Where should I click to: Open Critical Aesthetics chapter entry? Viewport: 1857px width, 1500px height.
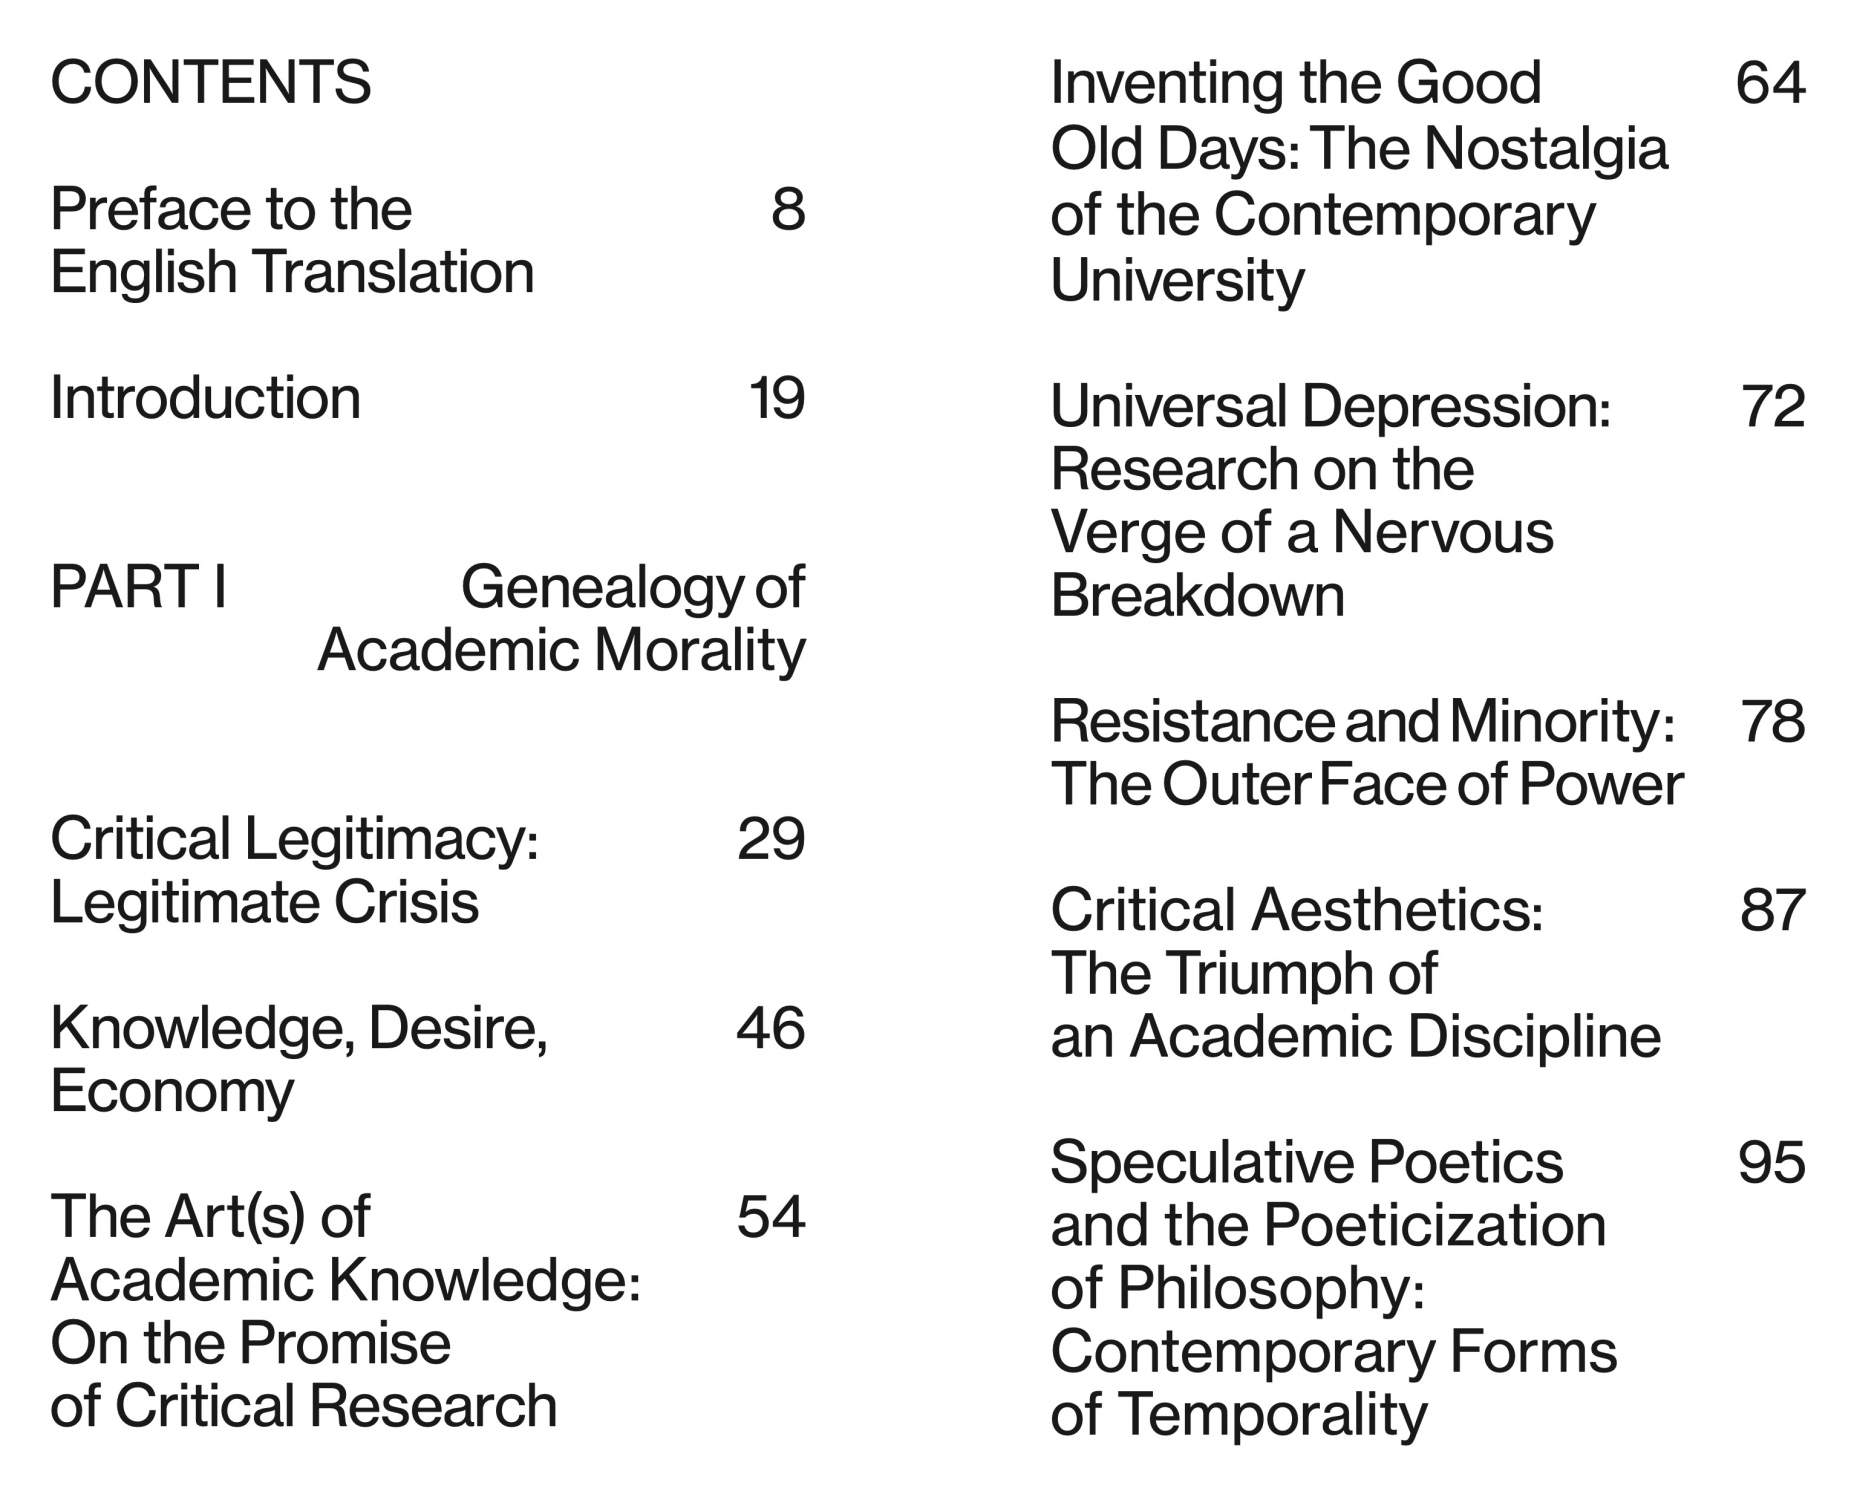1355,972
